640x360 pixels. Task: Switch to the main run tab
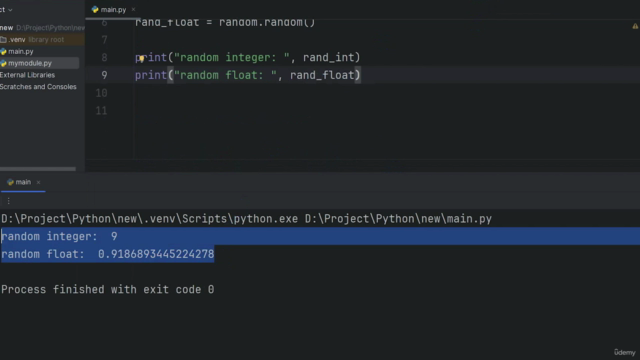pyautogui.click(x=23, y=182)
